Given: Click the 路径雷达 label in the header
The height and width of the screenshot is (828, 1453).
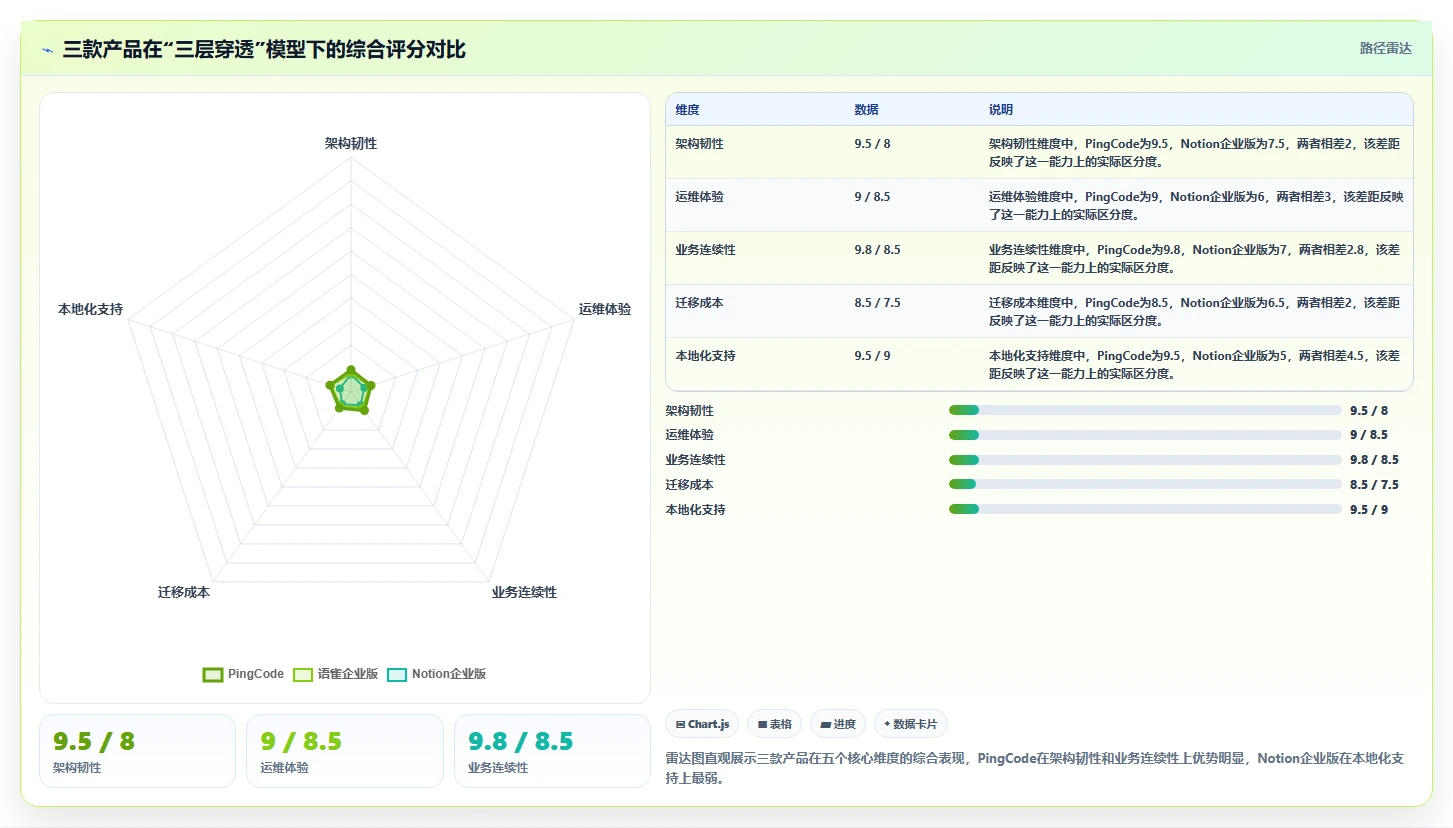Looking at the screenshot, I should (x=1386, y=48).
